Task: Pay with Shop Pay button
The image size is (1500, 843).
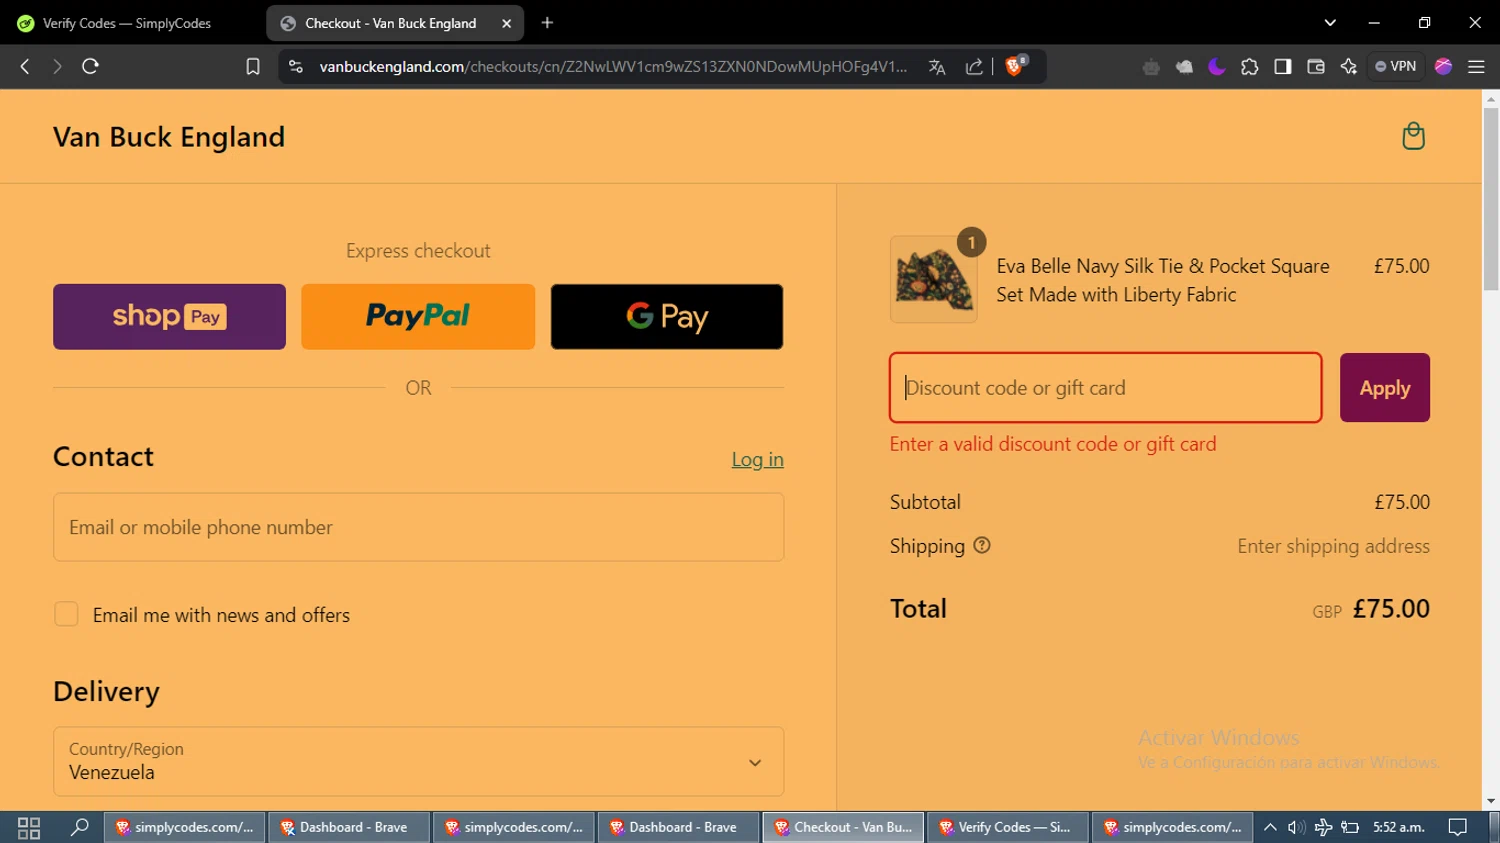Action: click(169, 317)
